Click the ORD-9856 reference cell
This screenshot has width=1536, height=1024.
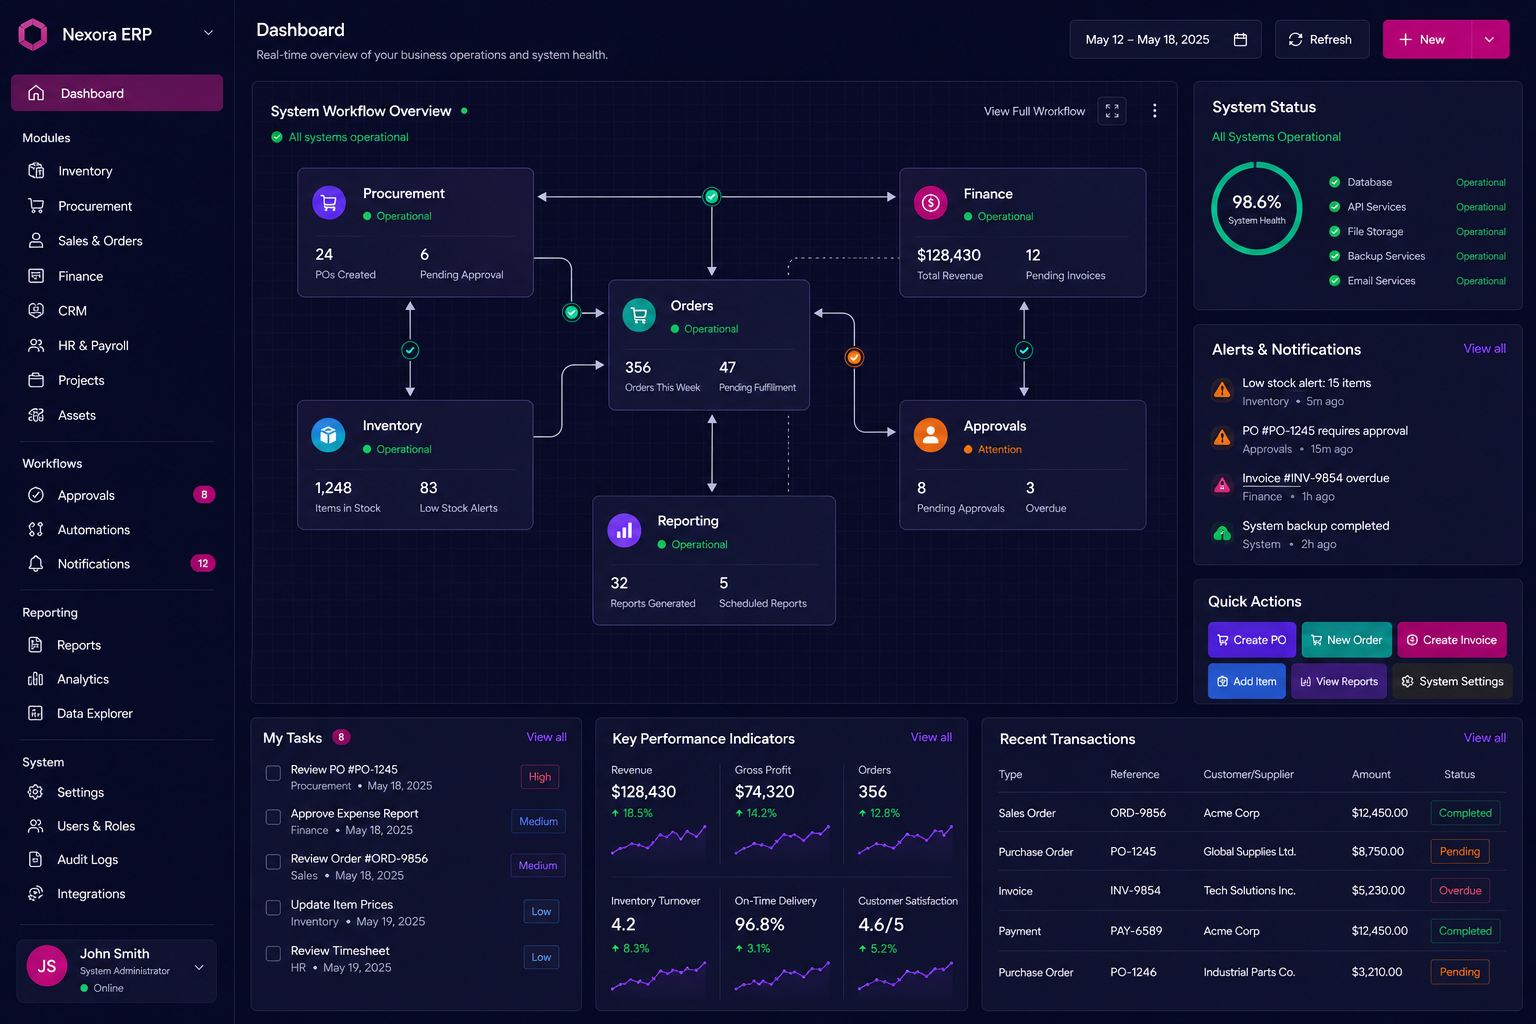tap(1138, 813)
